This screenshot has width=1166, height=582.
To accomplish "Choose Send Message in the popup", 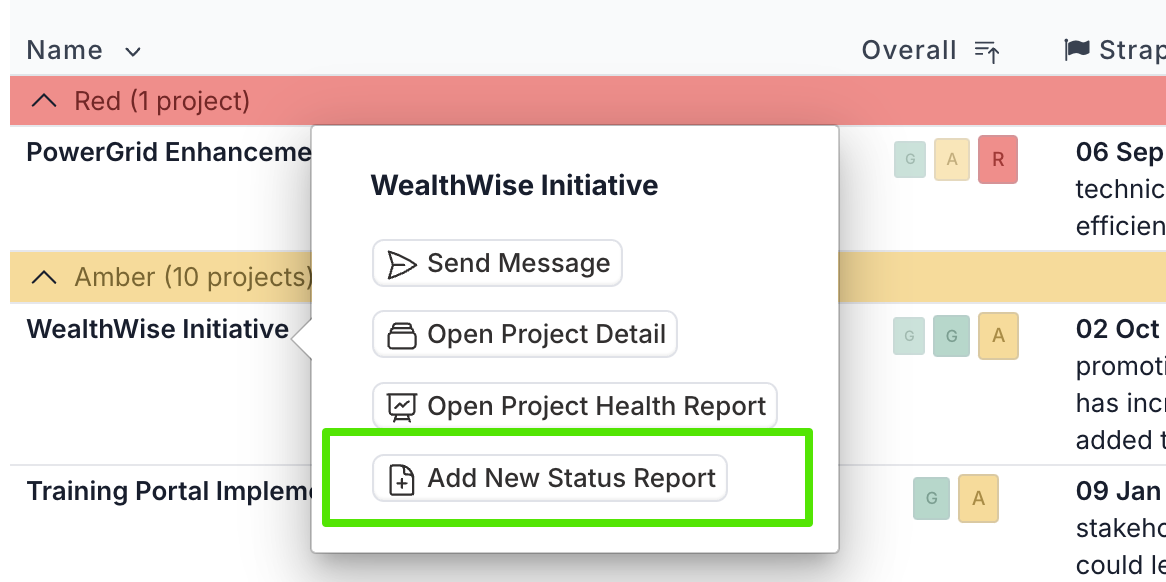I will (x=497, y=263).
